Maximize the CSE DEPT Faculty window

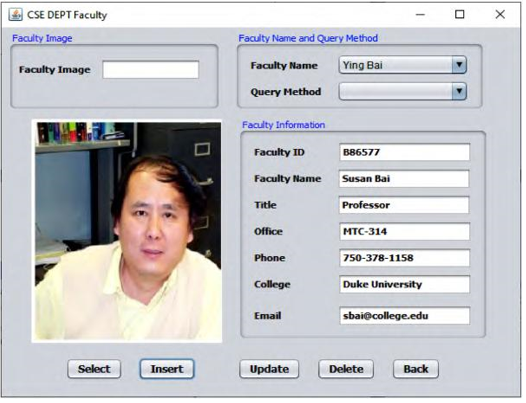(460, 14)
